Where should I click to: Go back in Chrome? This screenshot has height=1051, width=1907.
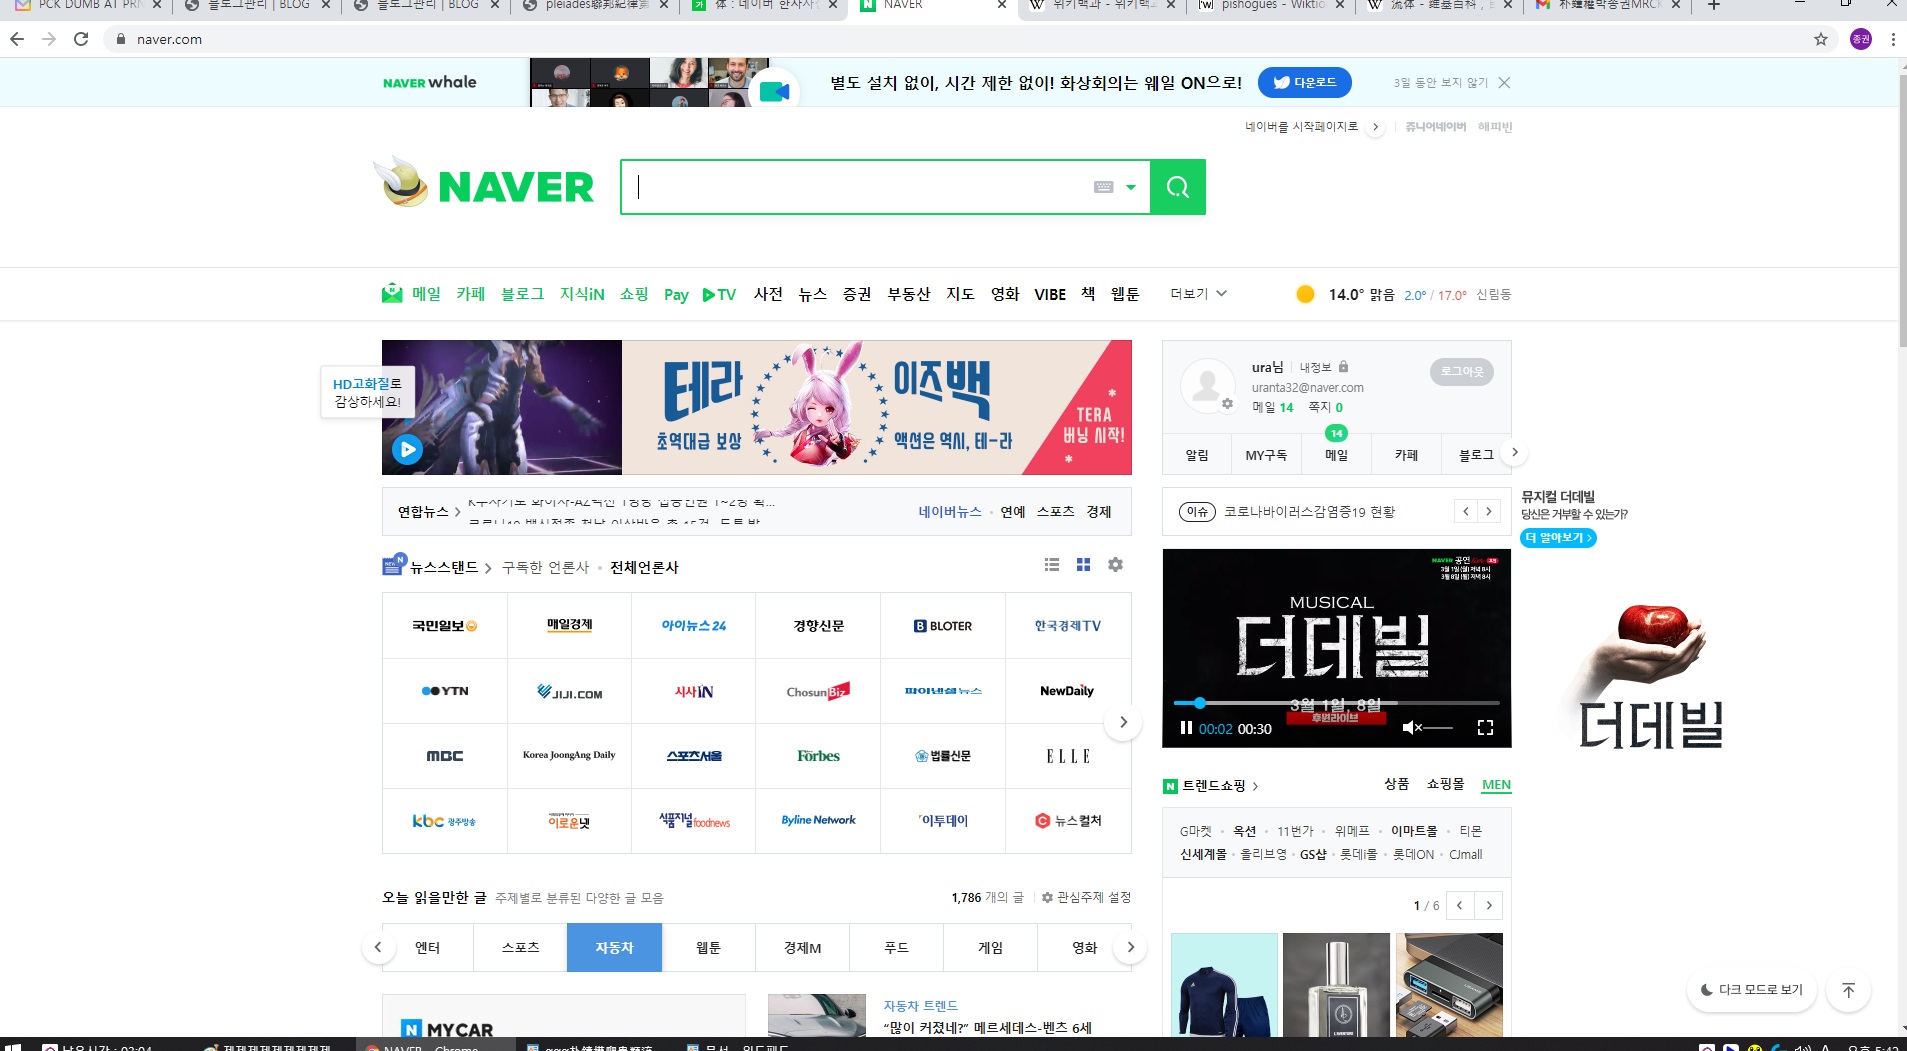tap(17, 39)
